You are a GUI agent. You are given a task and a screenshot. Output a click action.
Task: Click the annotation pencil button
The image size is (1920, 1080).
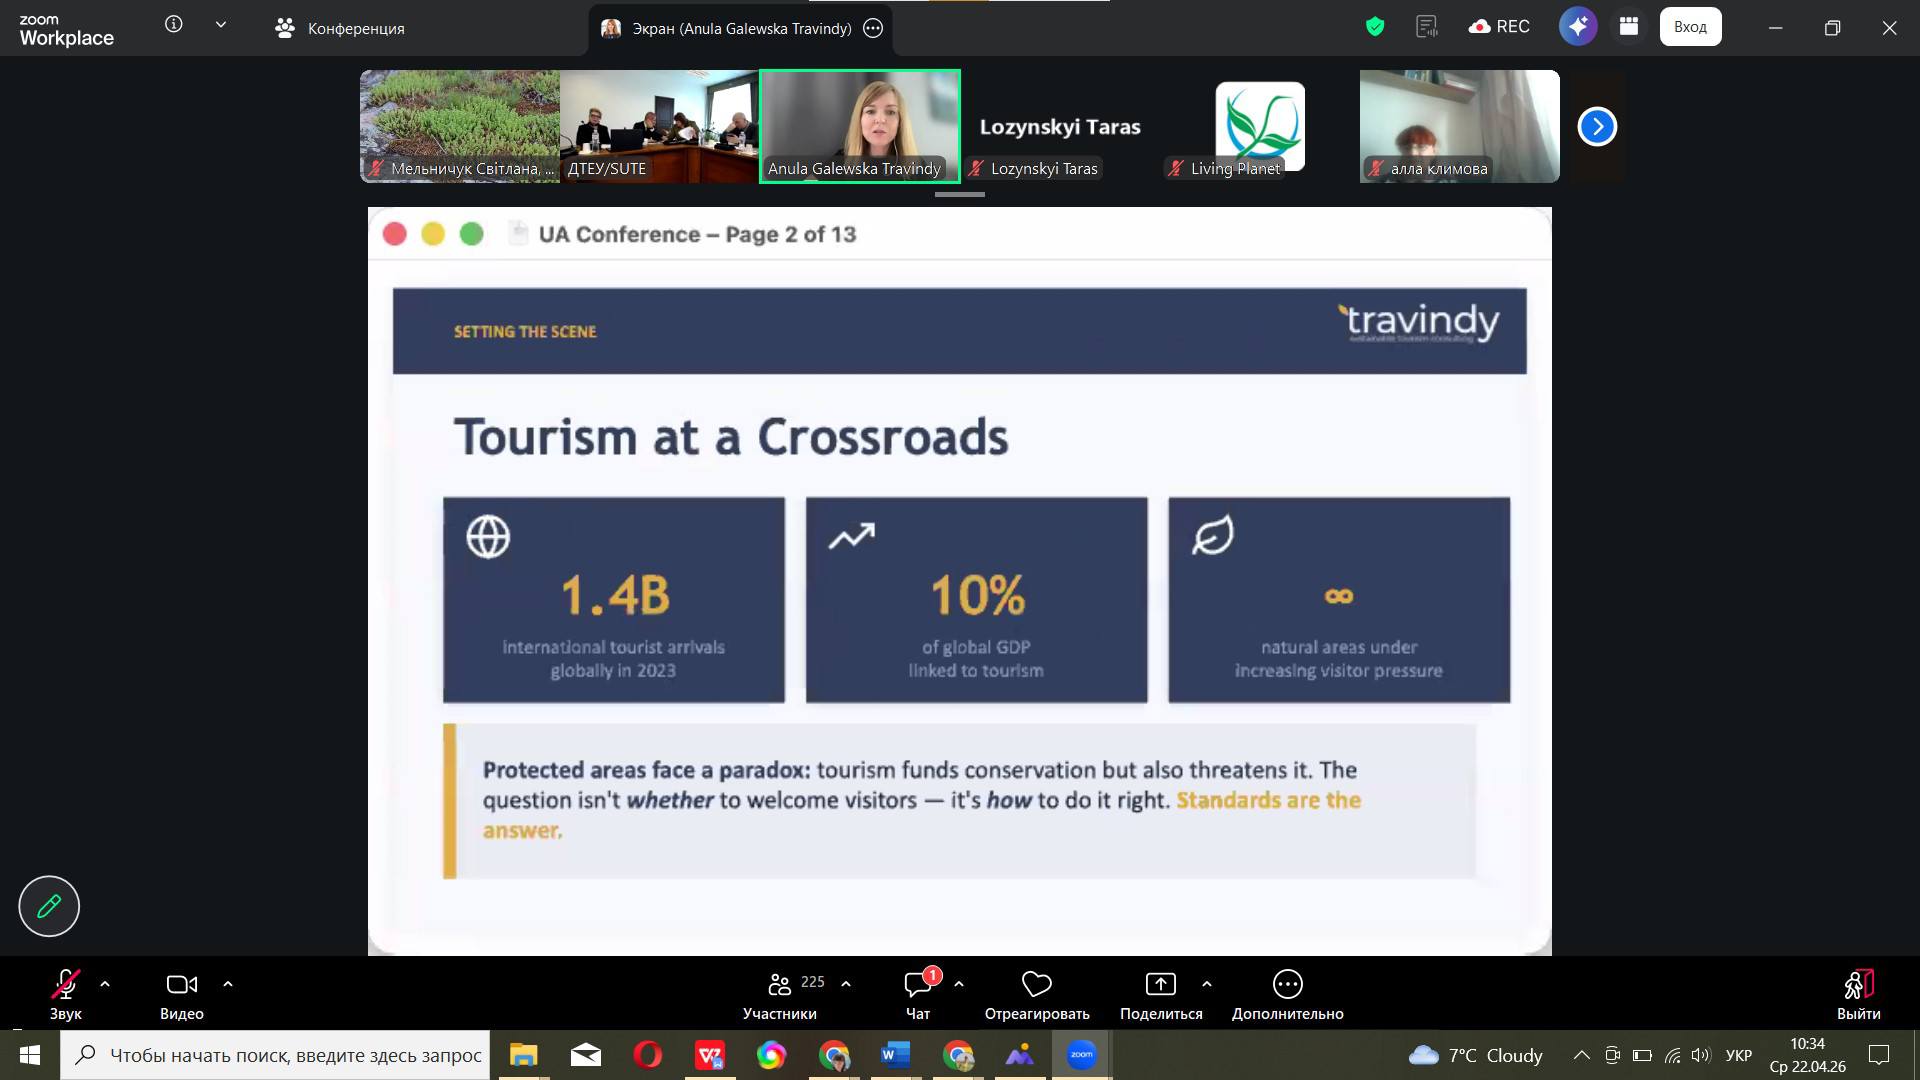click(49, 906)
